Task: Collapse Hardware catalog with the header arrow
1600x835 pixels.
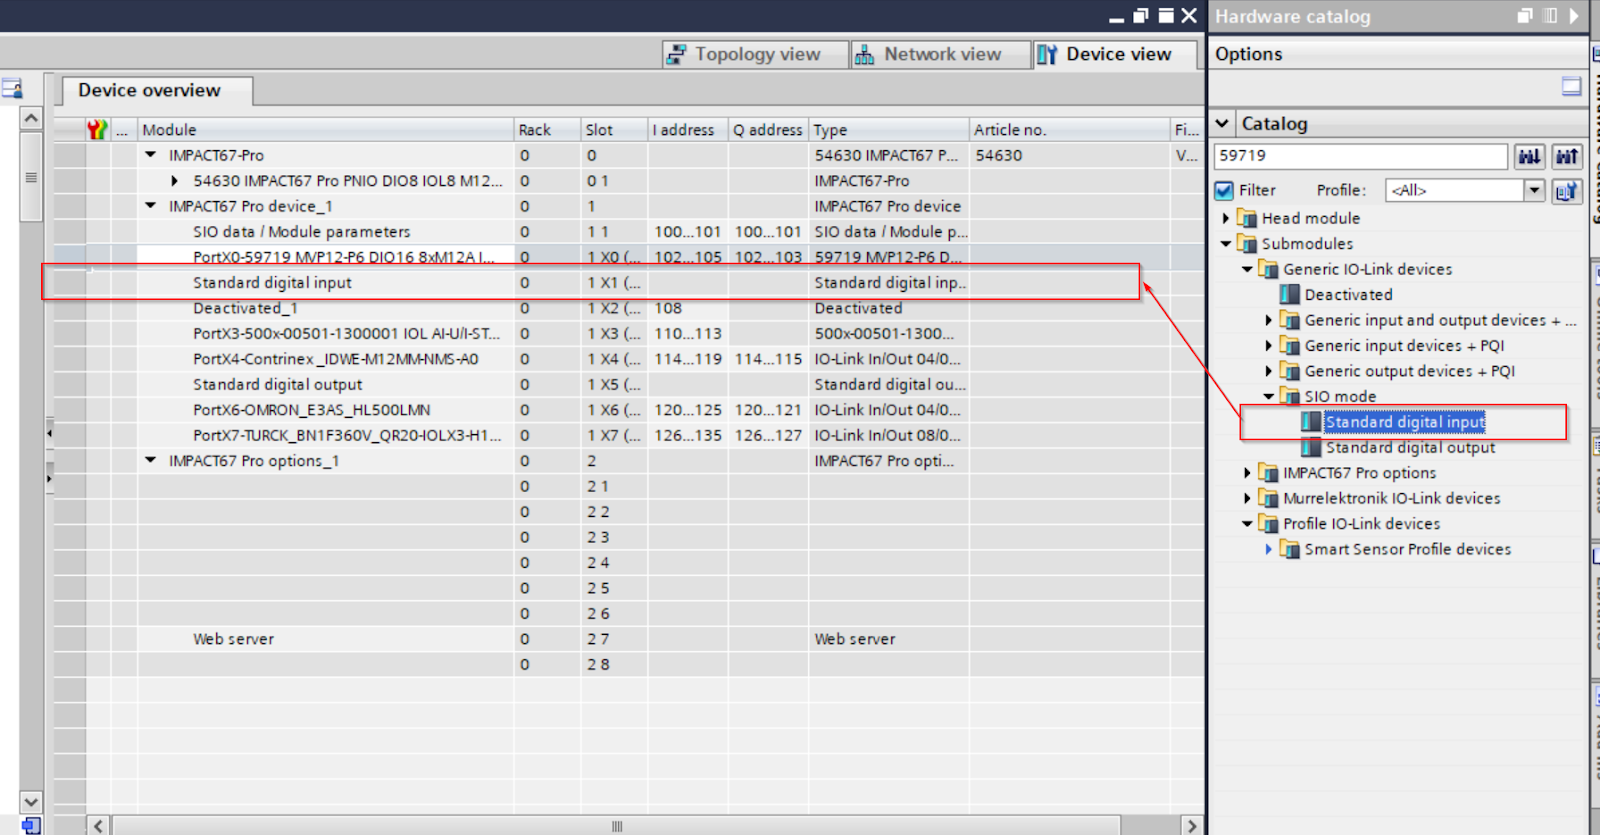Action: tap(1574, 16)
